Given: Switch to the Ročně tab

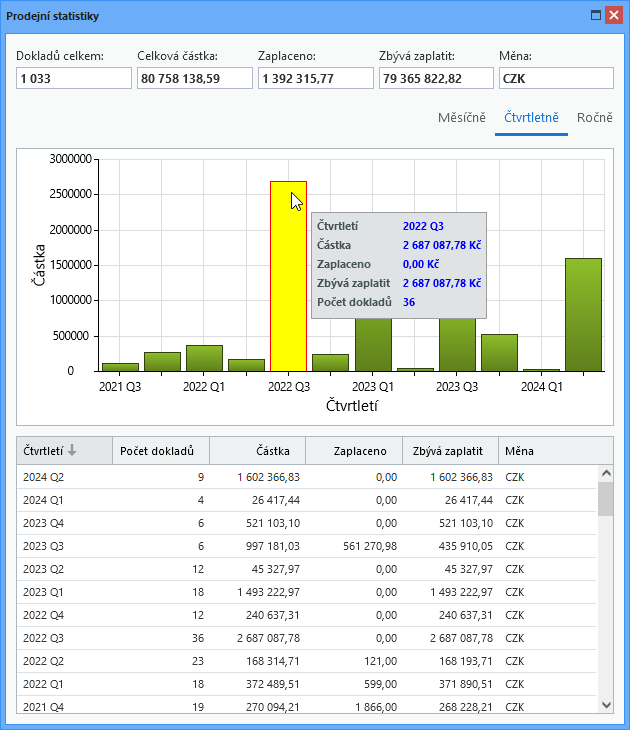Looking at the screenshot, I should (x=594, y=117).
